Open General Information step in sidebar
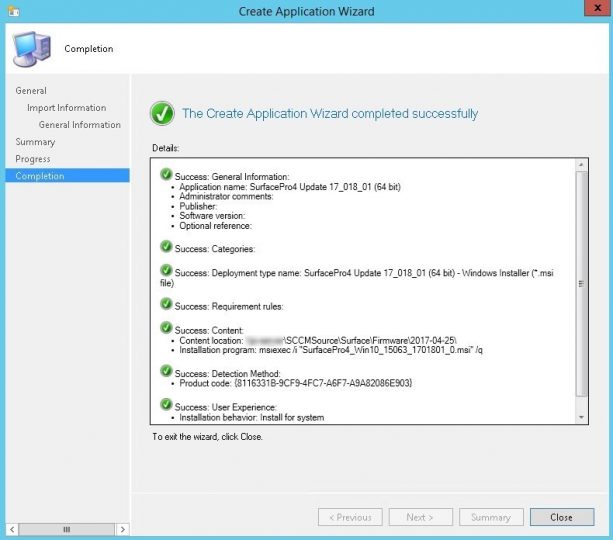Viewport: 613px width, 540px height. (x=80, y=125)
